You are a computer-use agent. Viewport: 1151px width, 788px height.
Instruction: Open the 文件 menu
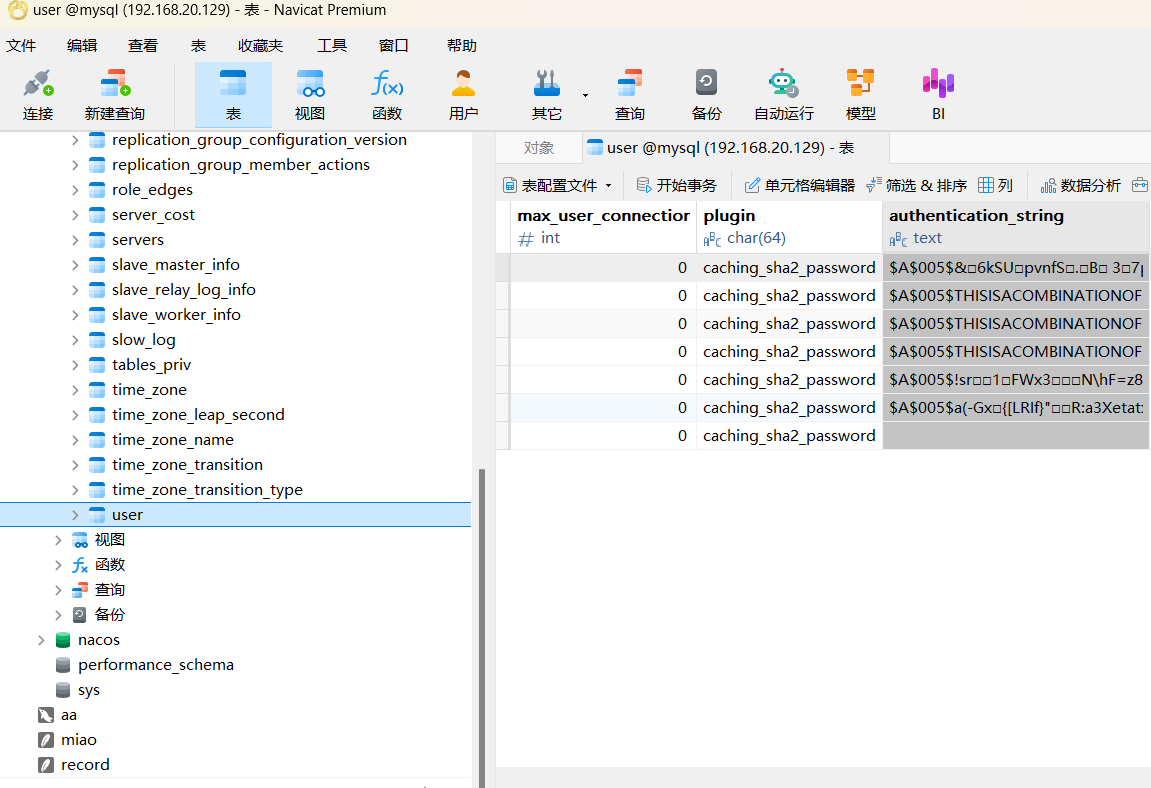21,46
